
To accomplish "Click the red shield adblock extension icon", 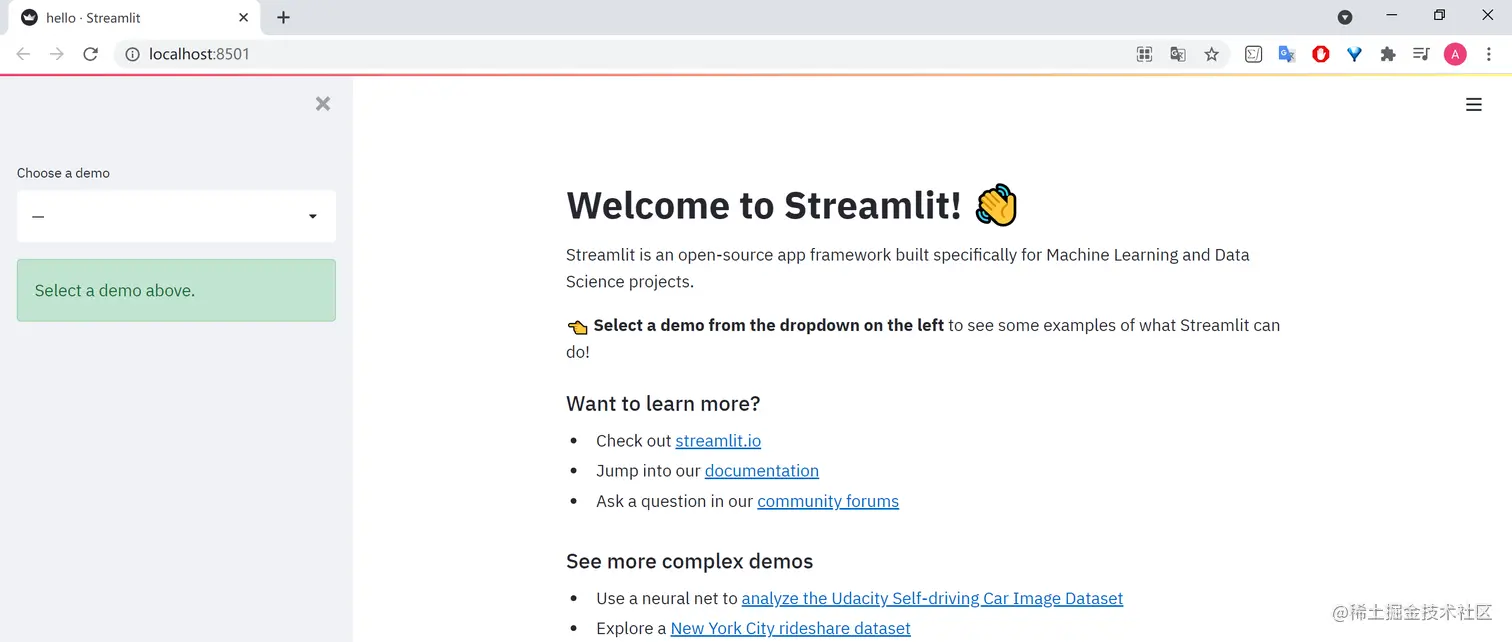I will click(x=1321, y=54).
